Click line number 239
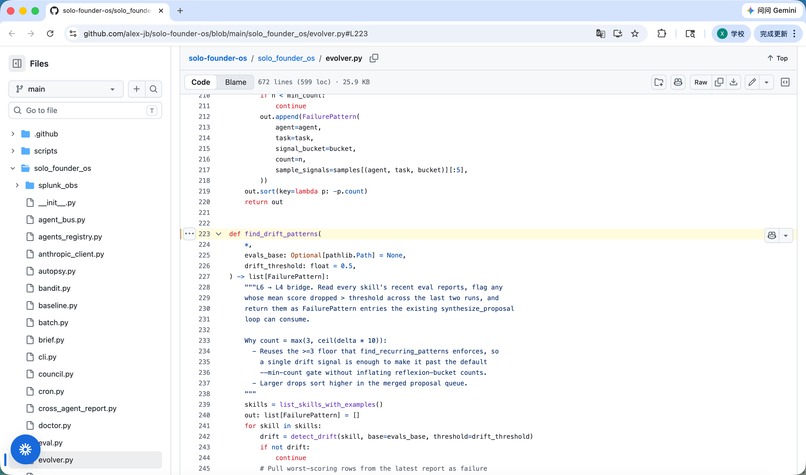Viewport: 806px width, 475px height. 204,405
